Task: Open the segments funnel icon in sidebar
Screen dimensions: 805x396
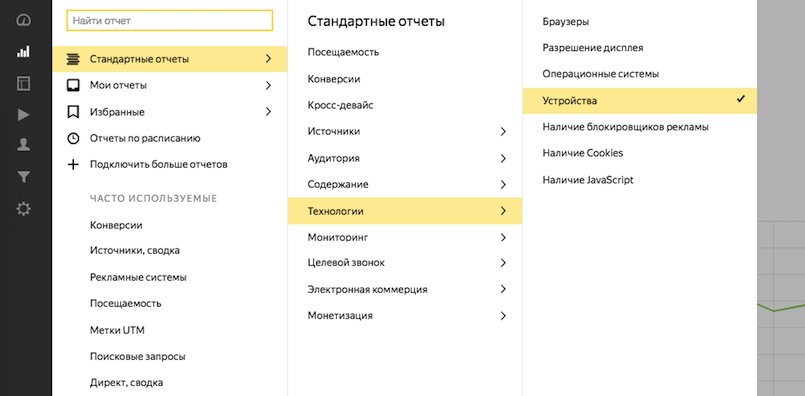Action: pyautogui.click(x=24, y=177)
